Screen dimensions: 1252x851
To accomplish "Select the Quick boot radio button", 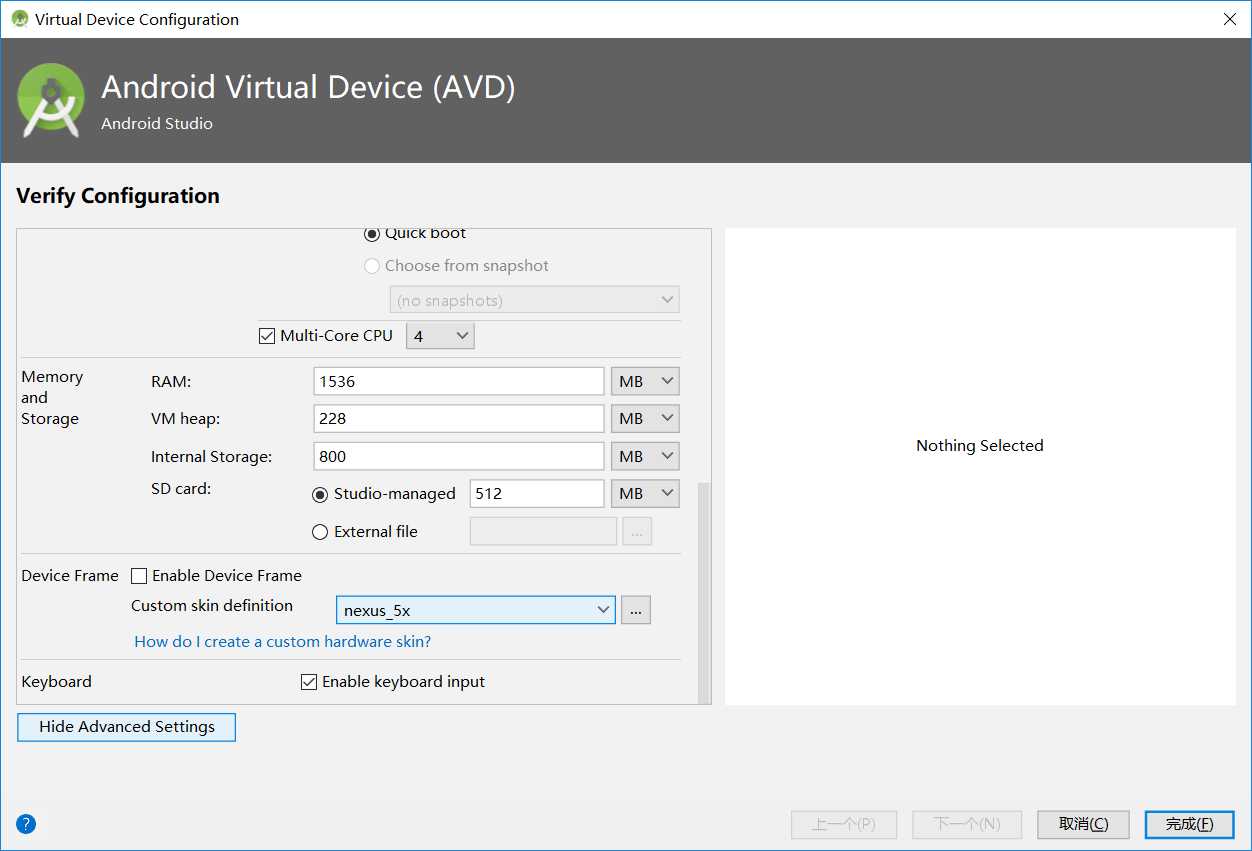I will 372,234.
